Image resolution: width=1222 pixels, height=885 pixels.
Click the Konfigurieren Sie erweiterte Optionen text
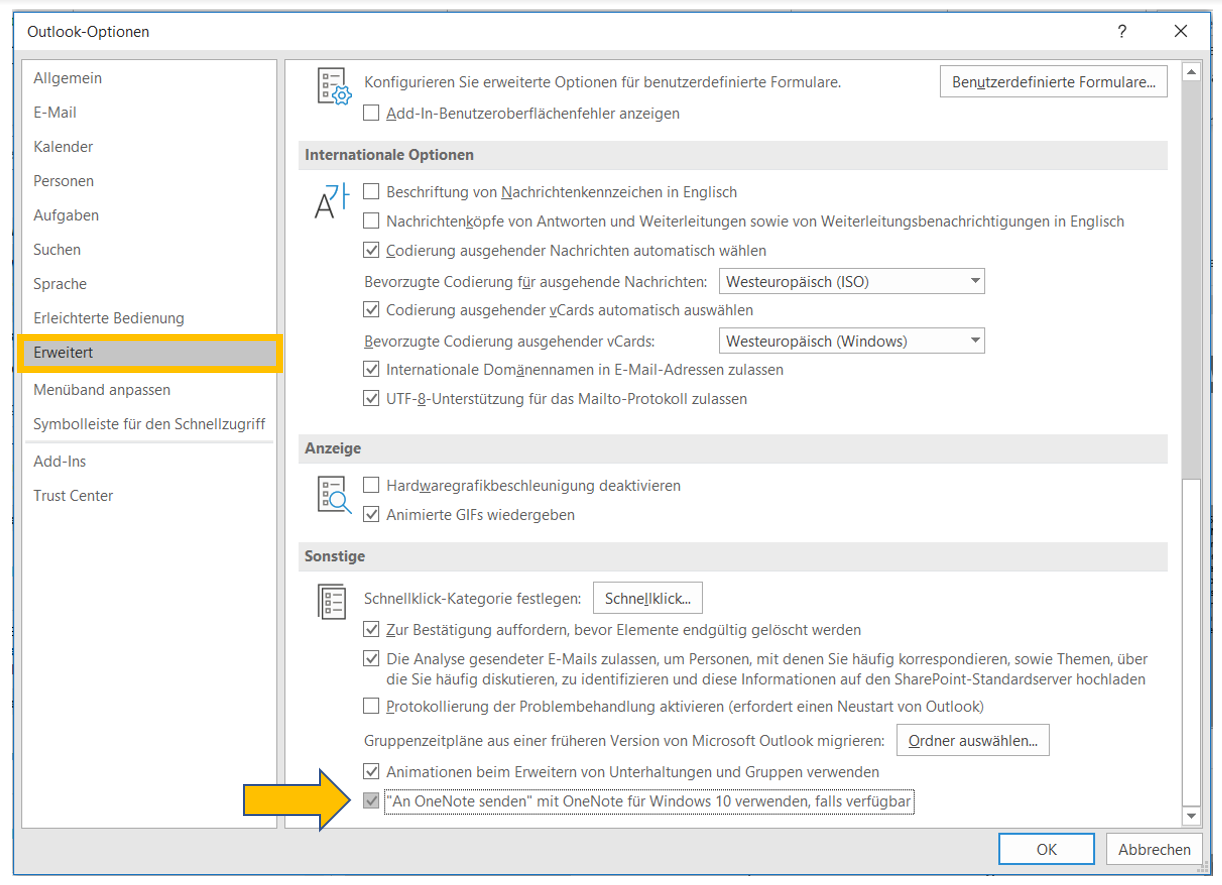(602, 82)
